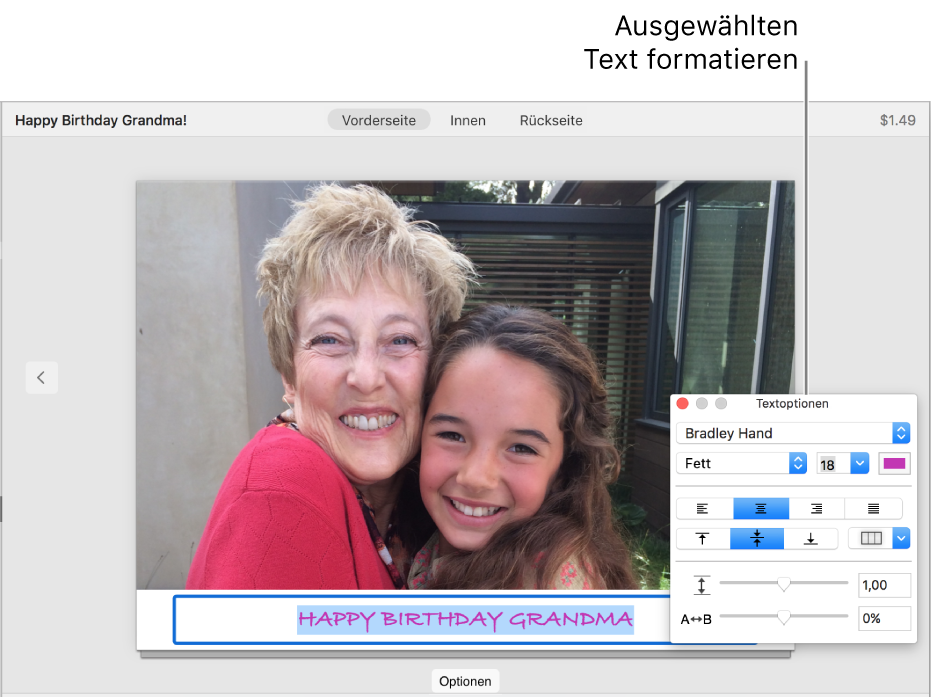Select center text alignment
931x697 pixels.
[761, 509]
